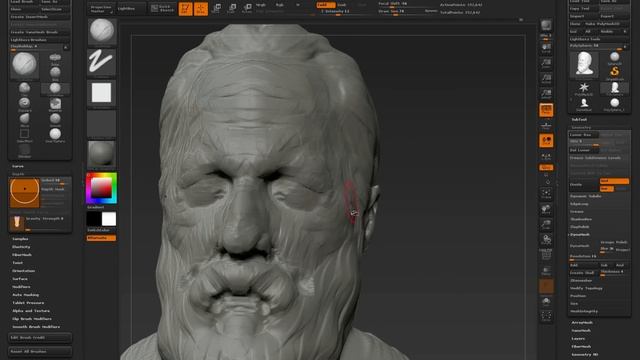
Task: Select the SelectRect brush icon
Action: [x=24, y=135]
